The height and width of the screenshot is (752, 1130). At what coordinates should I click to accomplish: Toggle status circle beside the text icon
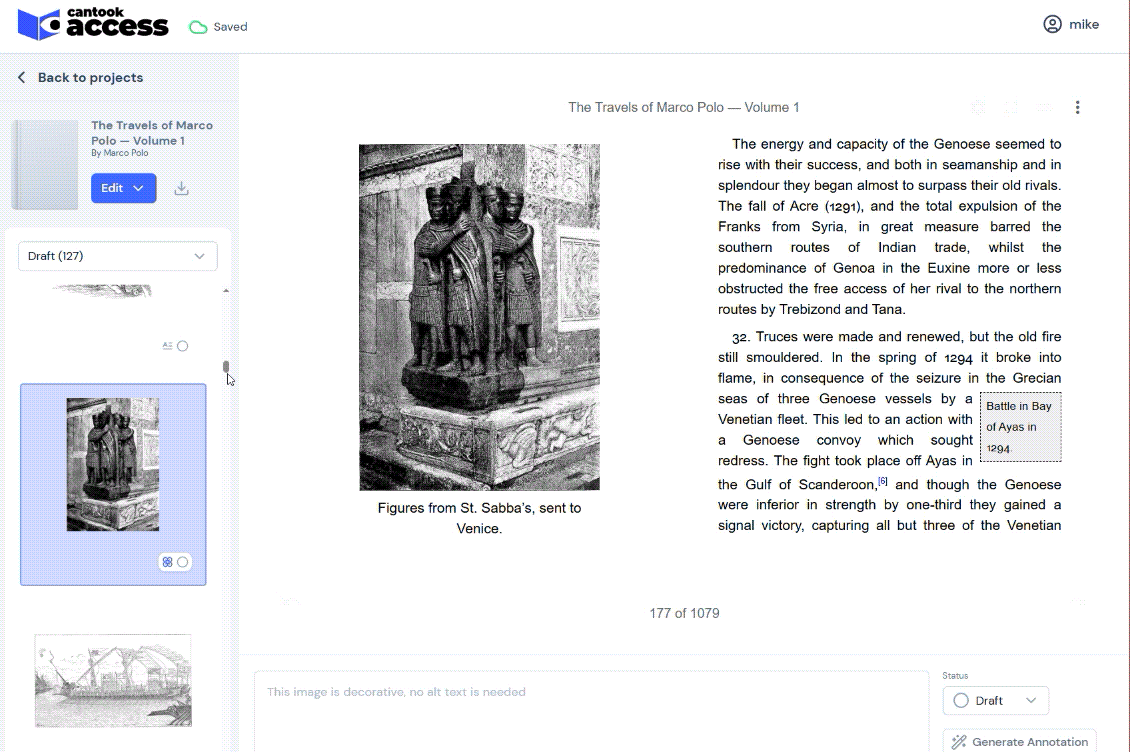point(183,346)
